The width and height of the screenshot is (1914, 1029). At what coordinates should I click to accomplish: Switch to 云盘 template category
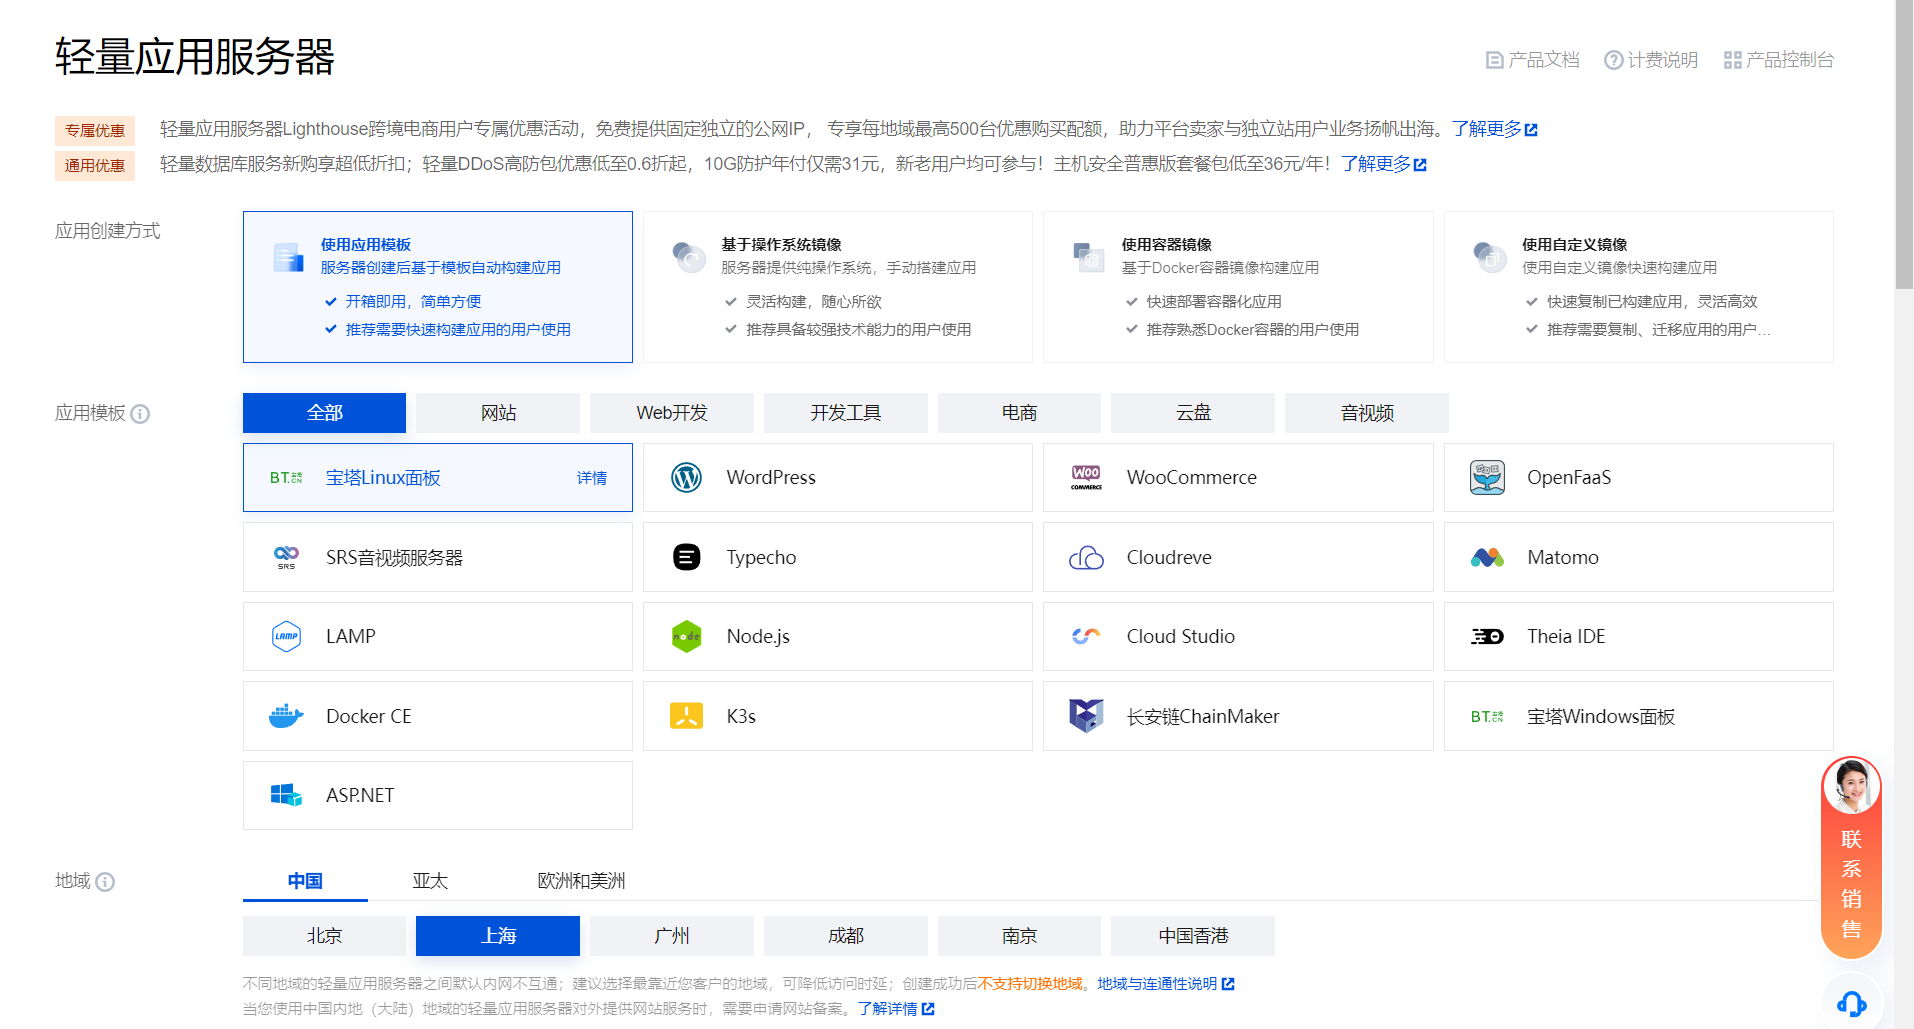1193,413
